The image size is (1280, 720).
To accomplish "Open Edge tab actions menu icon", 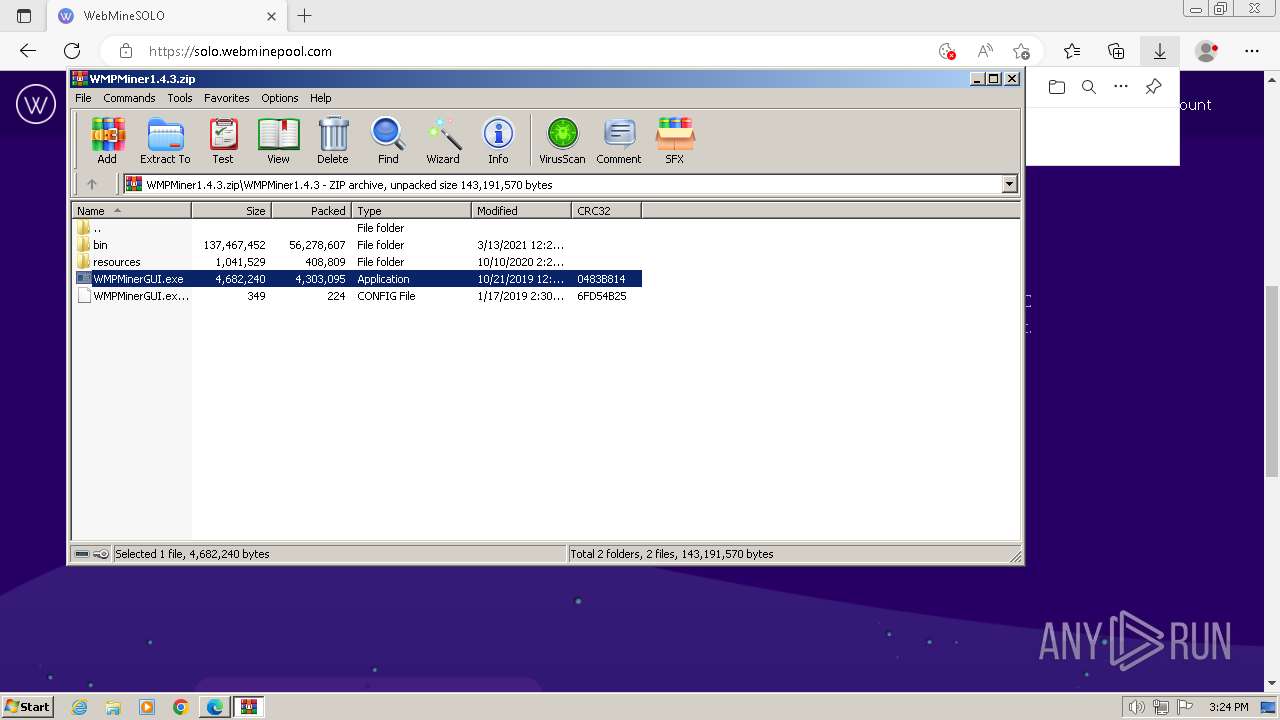I will 24,16.
